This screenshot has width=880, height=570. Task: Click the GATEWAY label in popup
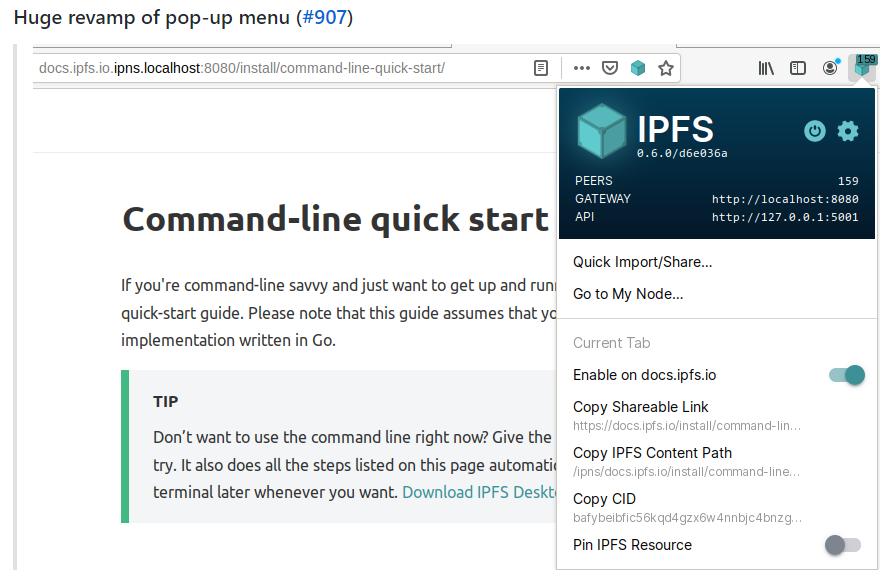point(603,199)
